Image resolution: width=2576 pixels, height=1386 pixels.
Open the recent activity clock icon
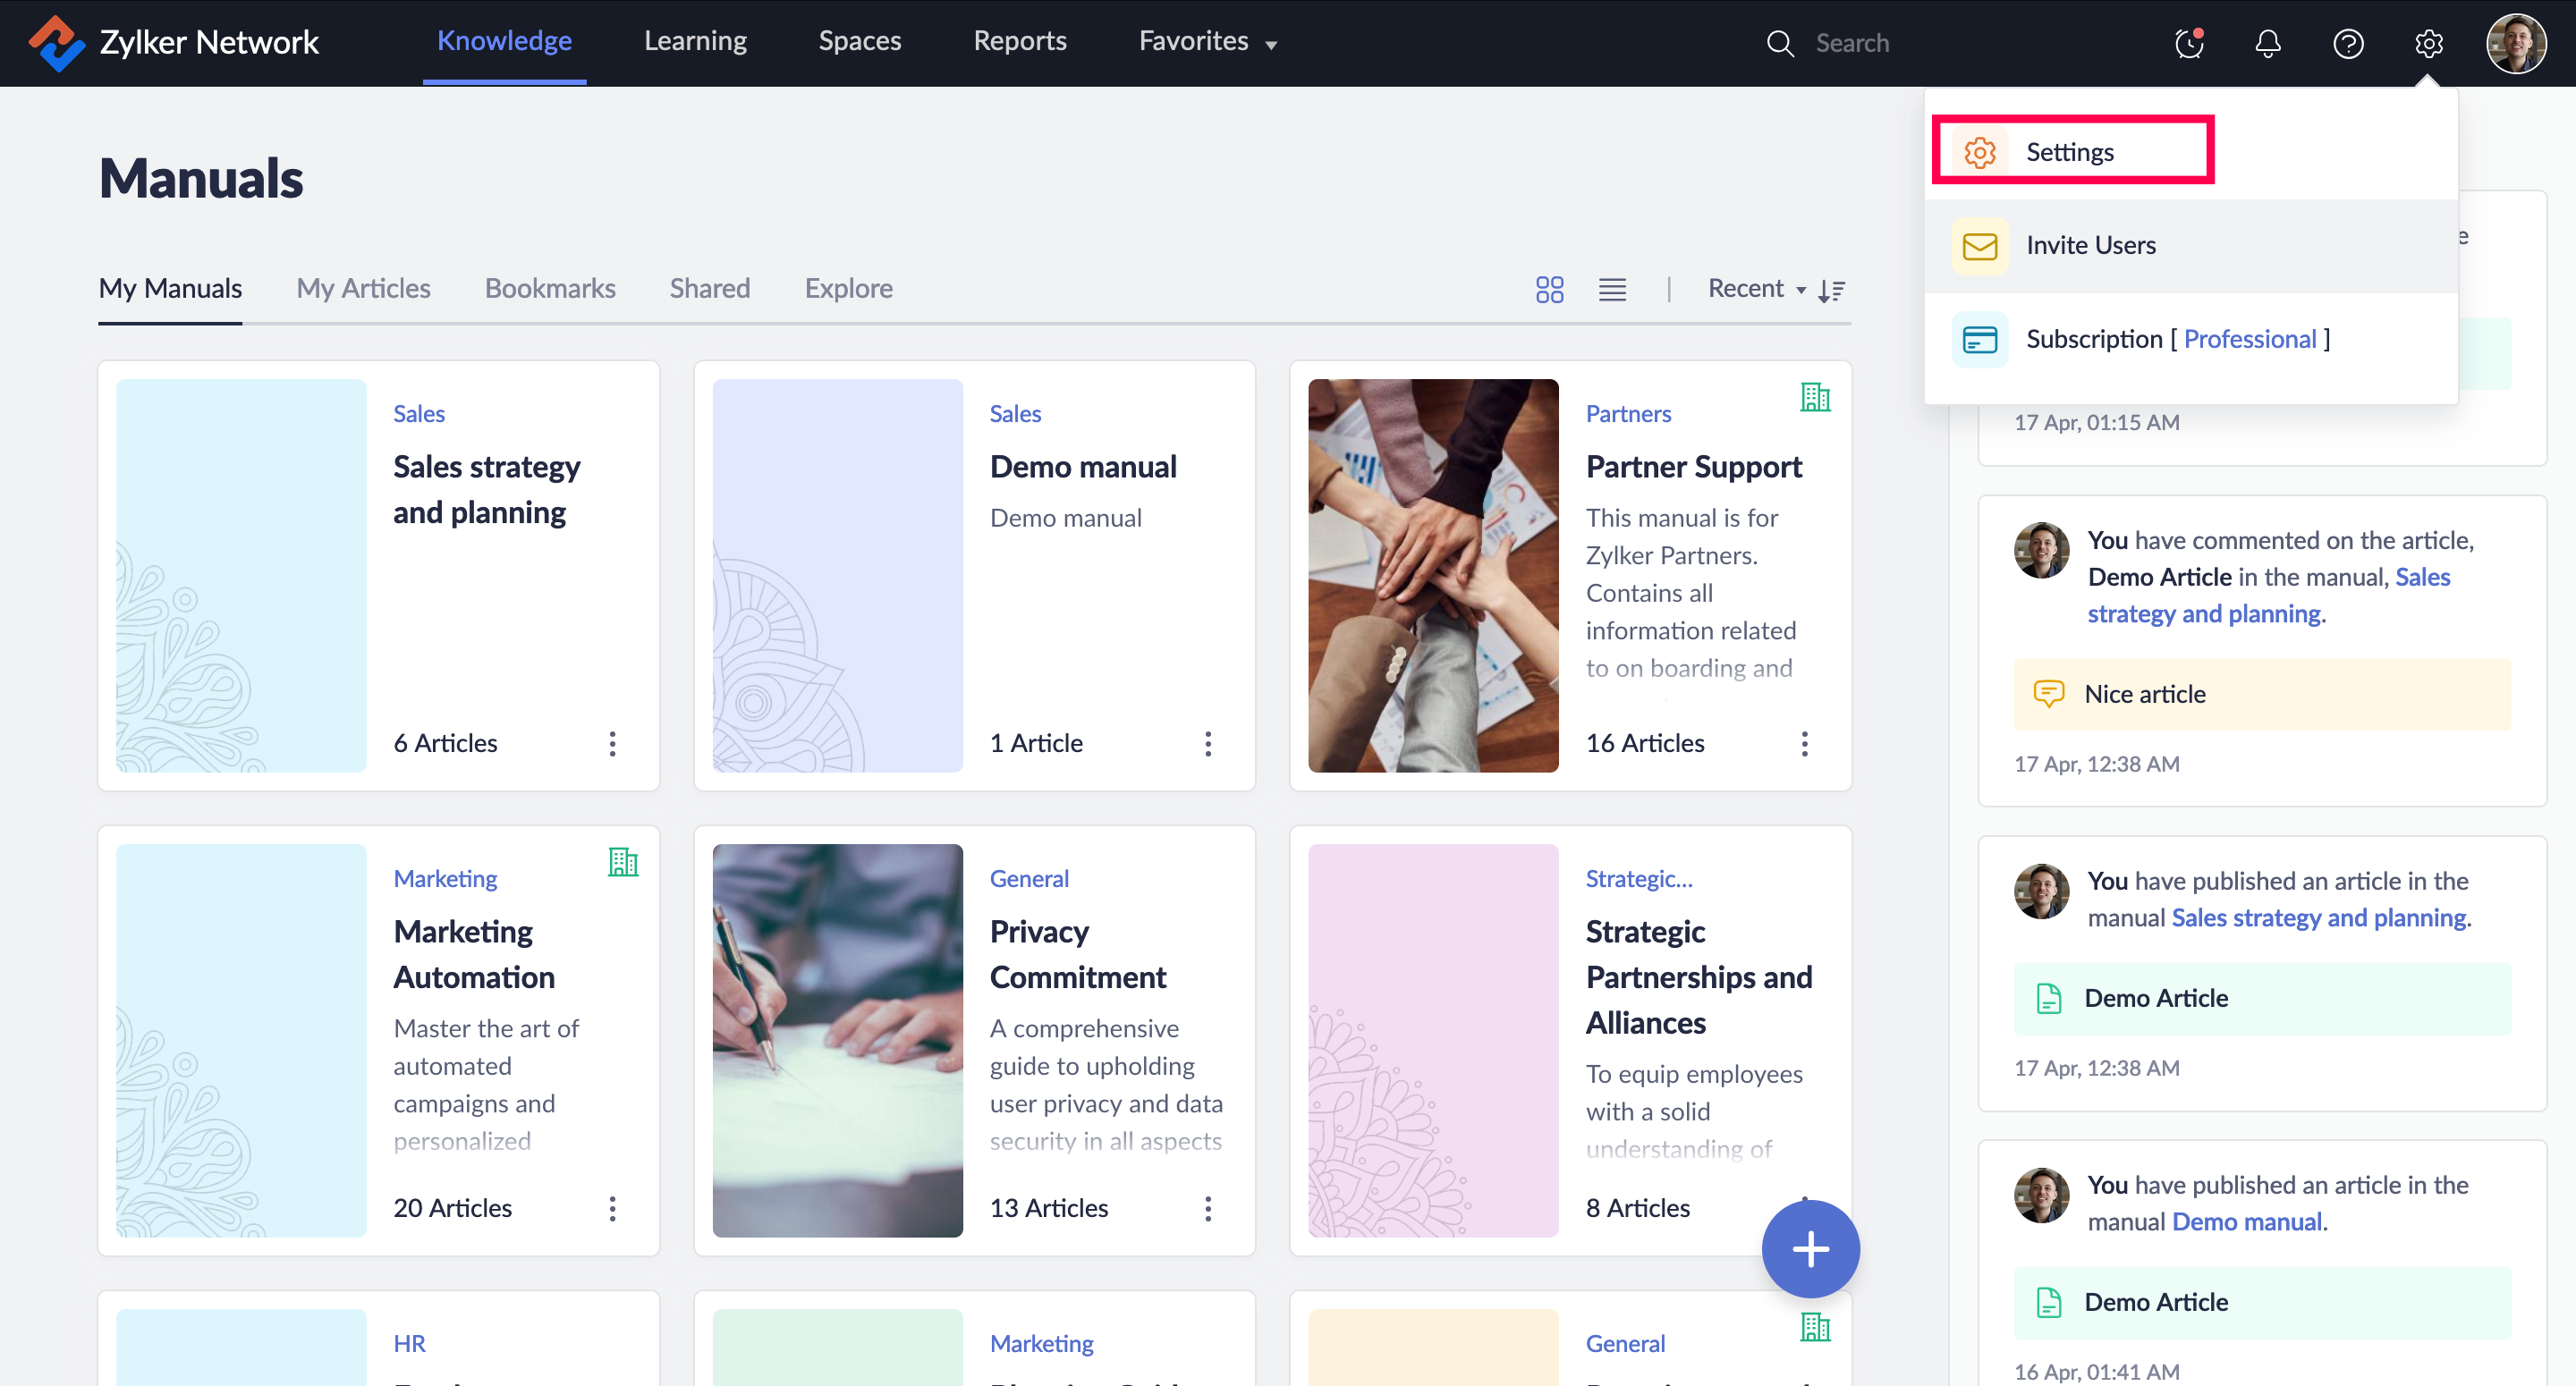click(2188, 43)
